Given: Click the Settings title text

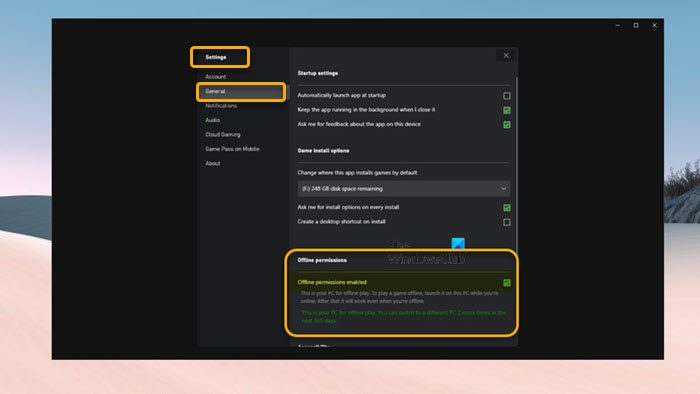Looking at the screenshot, I should point(216,57).
